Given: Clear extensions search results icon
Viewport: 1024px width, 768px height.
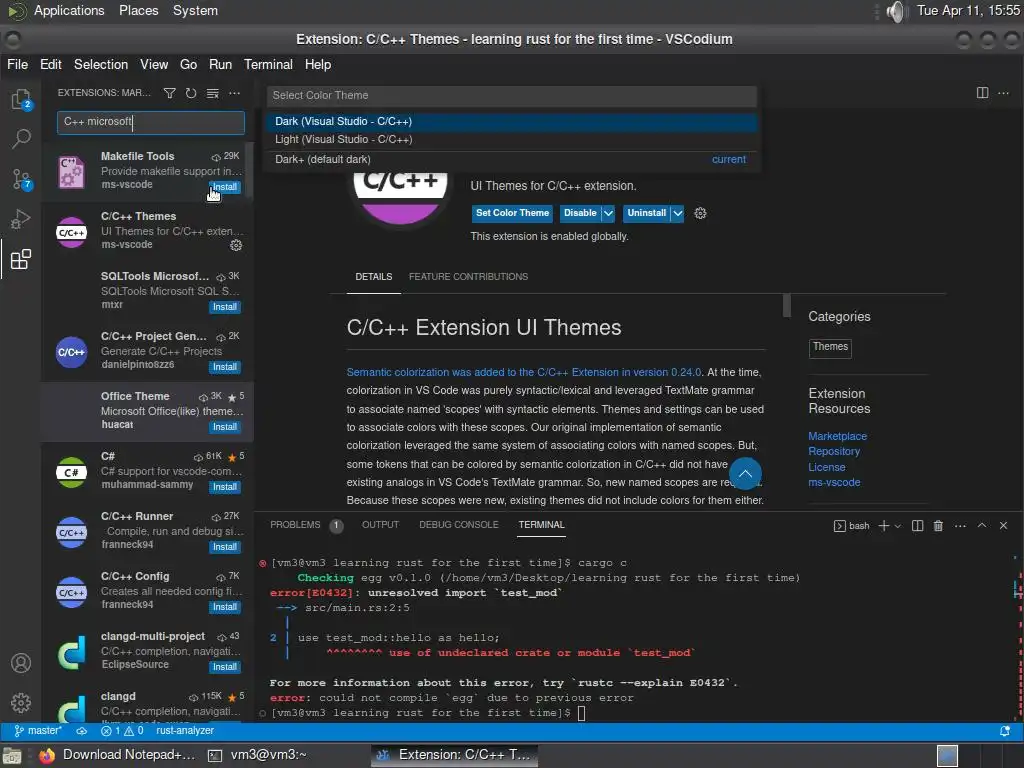Looking at the screenshot, I should 213,93.
